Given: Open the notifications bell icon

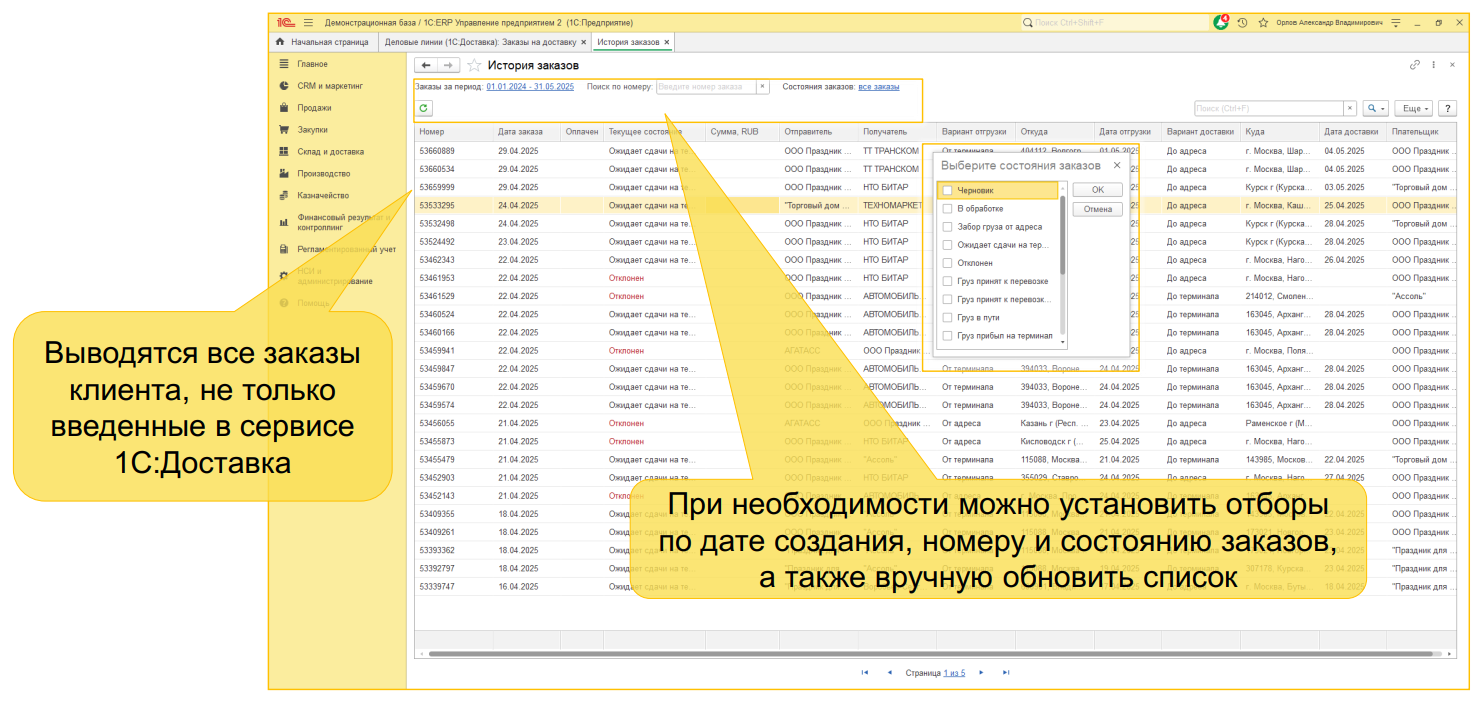Looking at the screenshot, I should 1221,22.
